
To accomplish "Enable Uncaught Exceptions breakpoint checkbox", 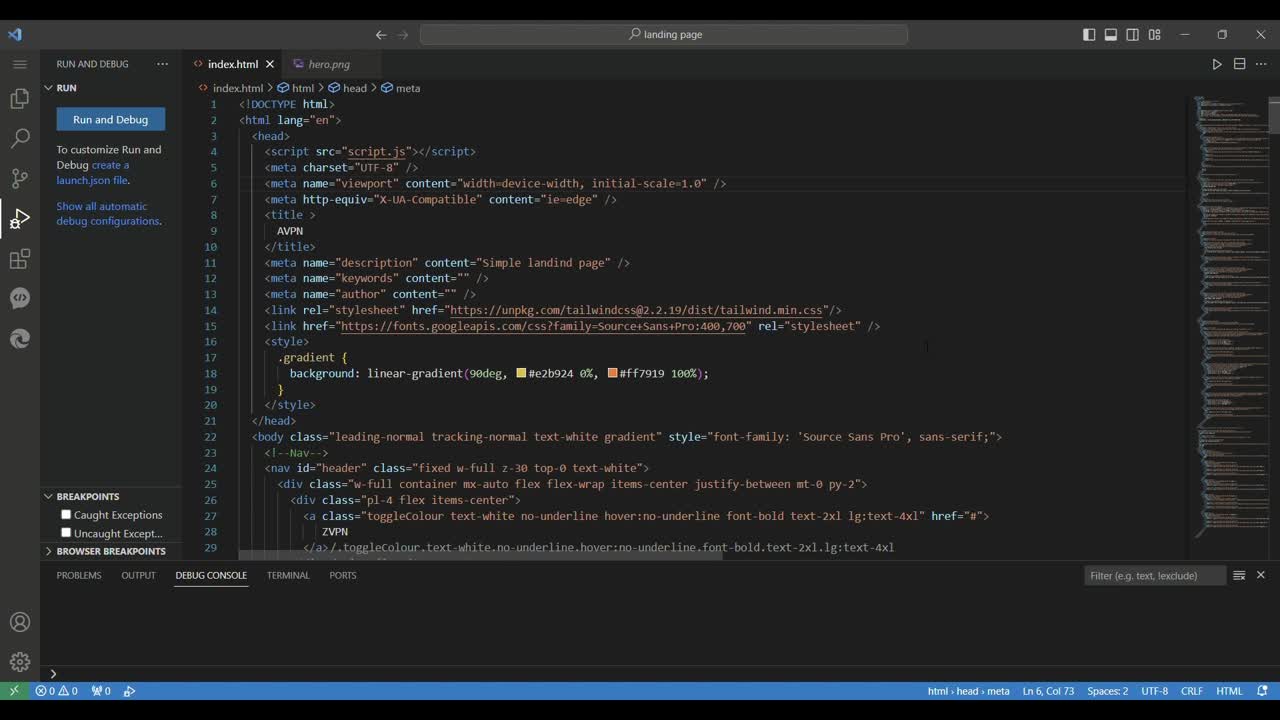I will 66,533.
